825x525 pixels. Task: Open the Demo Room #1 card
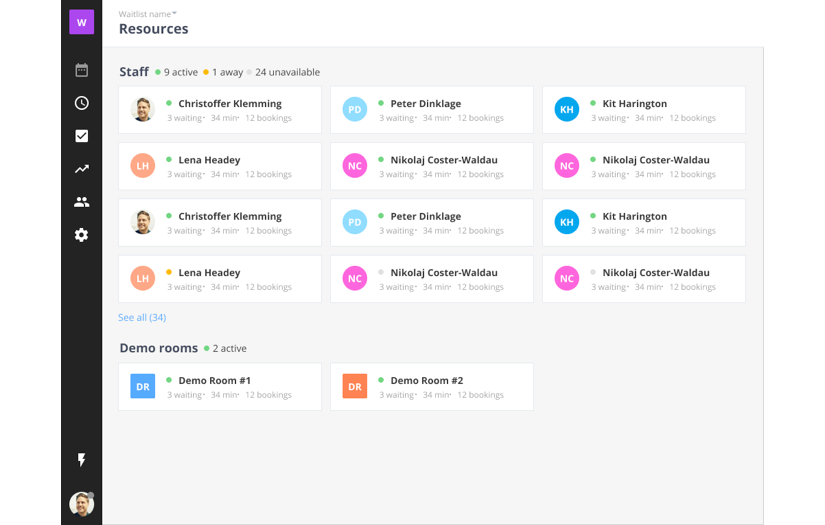220,387
